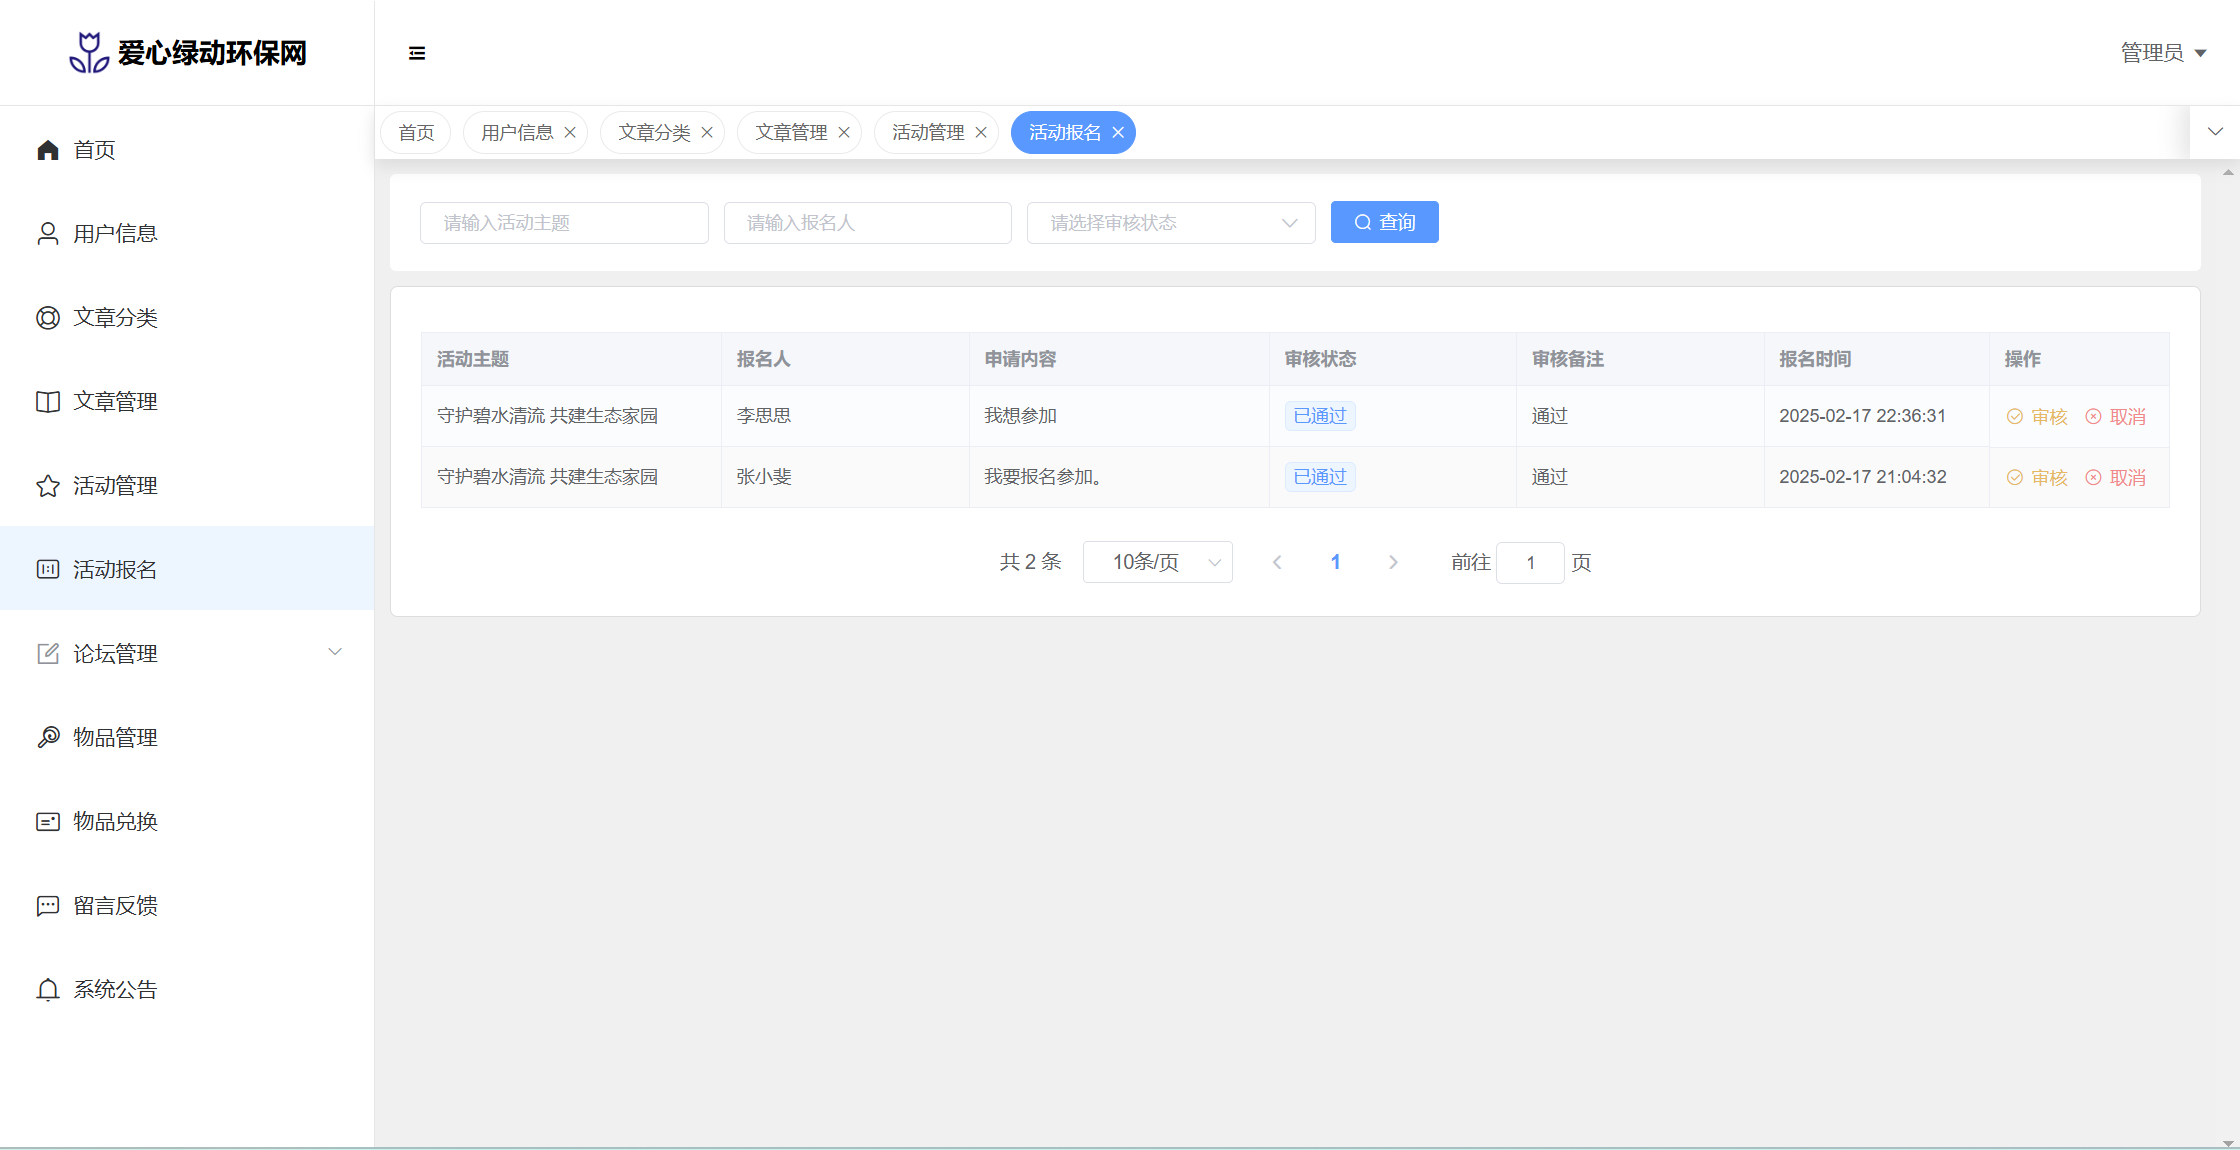Click the 请输入活动主题 input field
This screenshot has width=2240, height=1150.
tap(564, 223)
